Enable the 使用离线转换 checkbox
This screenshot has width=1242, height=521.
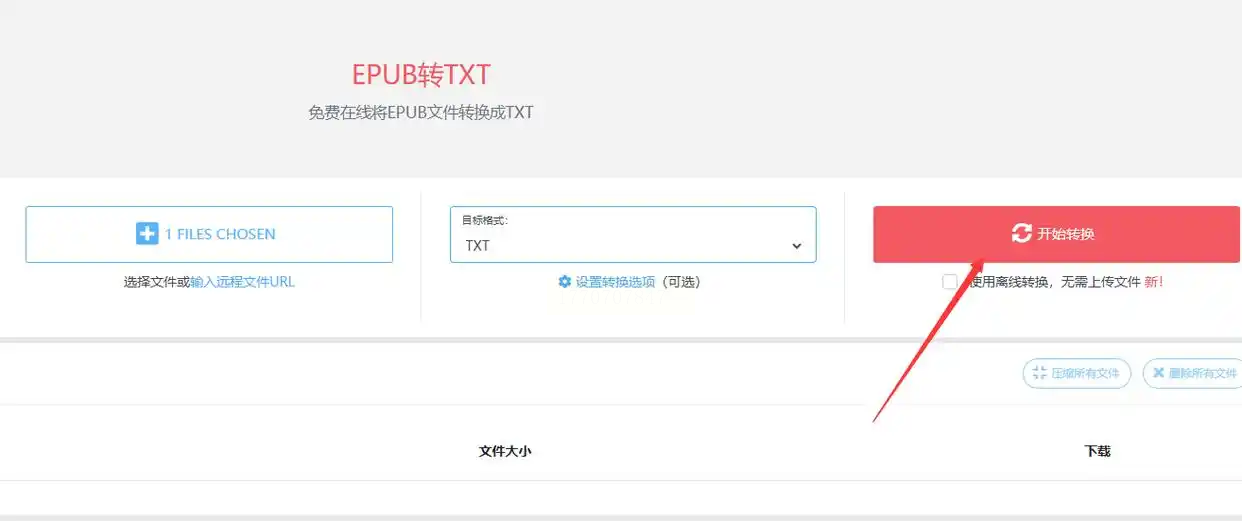point(950,282)
